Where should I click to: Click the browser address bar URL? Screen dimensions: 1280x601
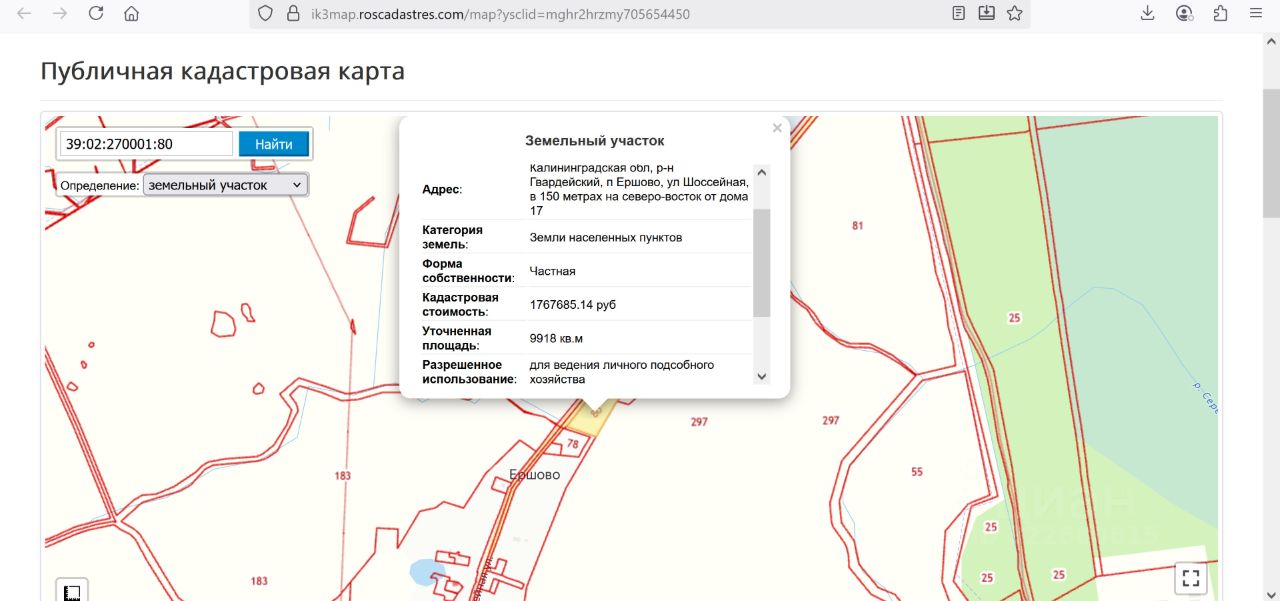[500, 14]
